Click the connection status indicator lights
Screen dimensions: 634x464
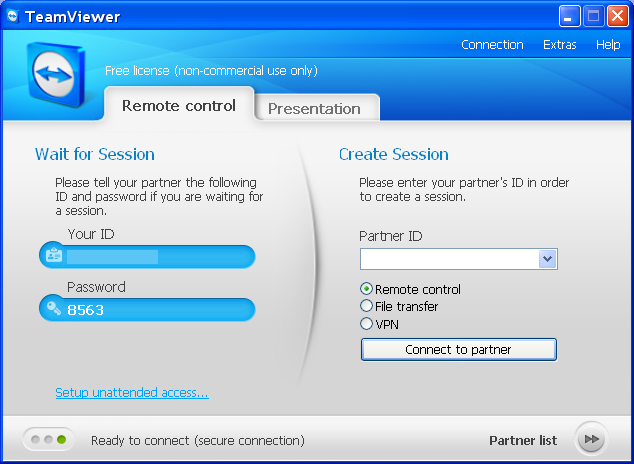point(49,439)
